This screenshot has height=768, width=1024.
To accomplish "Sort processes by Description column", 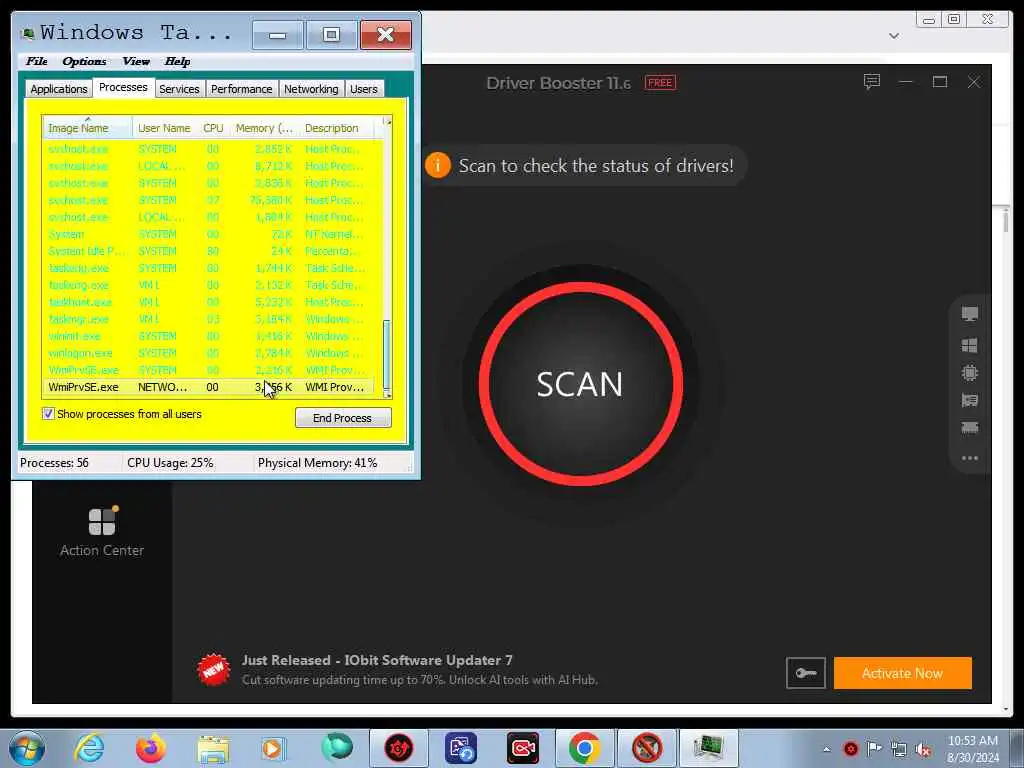I will click(338, 128).
